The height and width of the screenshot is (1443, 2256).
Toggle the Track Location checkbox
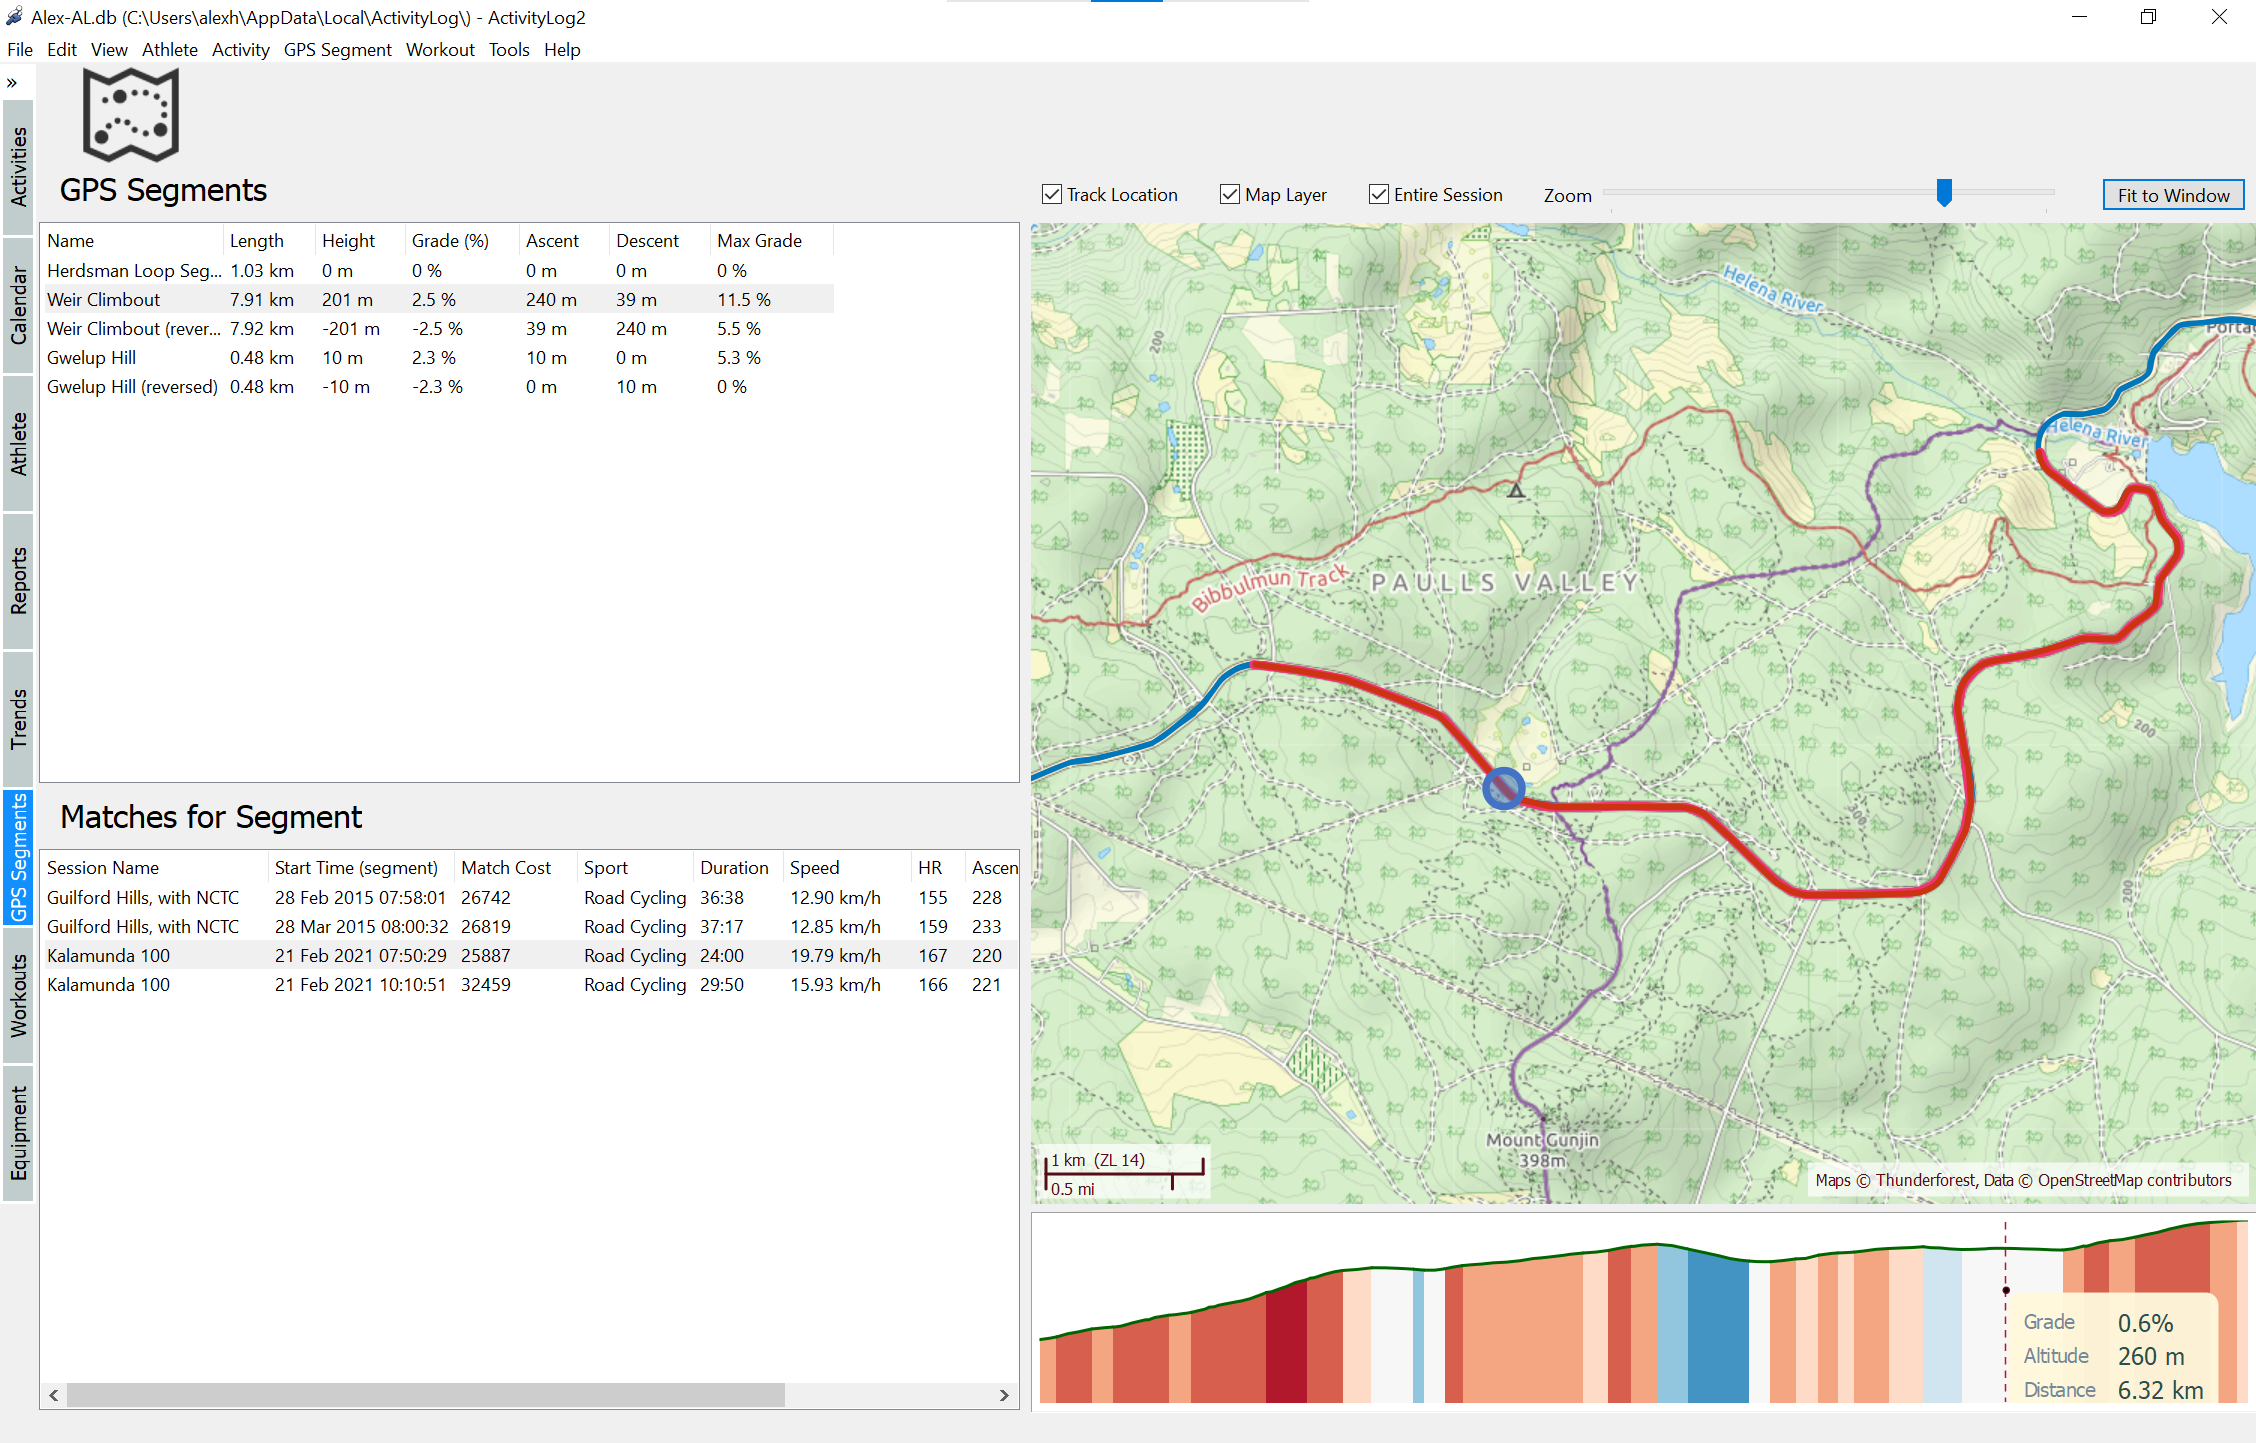click(1052, 195)
